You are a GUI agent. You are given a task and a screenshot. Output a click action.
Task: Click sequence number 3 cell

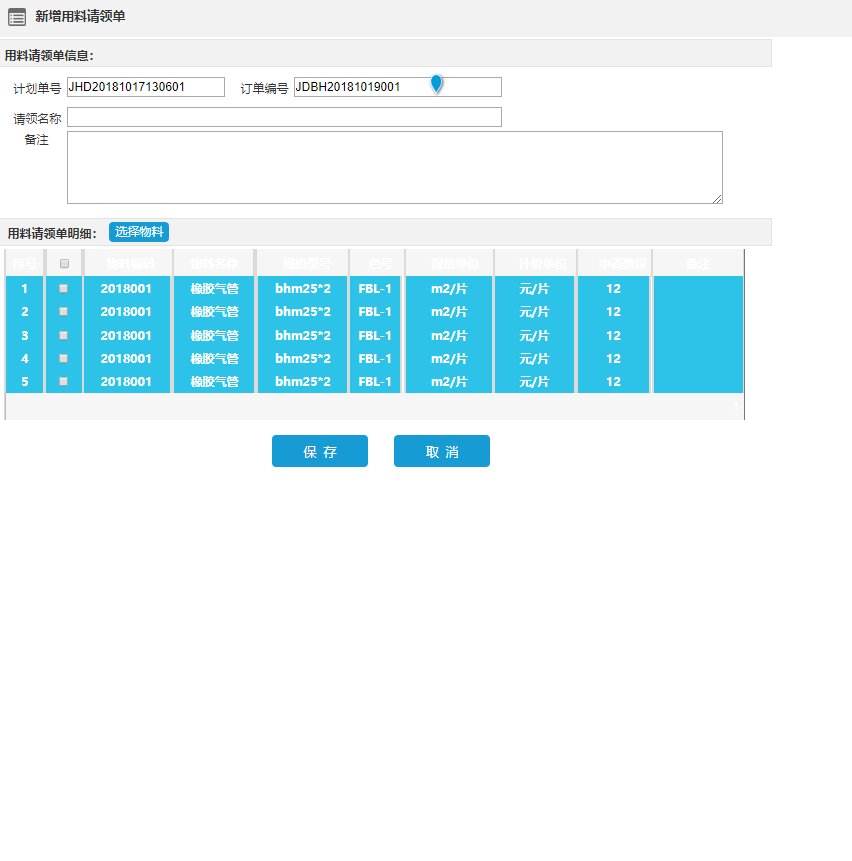[25, 336]
